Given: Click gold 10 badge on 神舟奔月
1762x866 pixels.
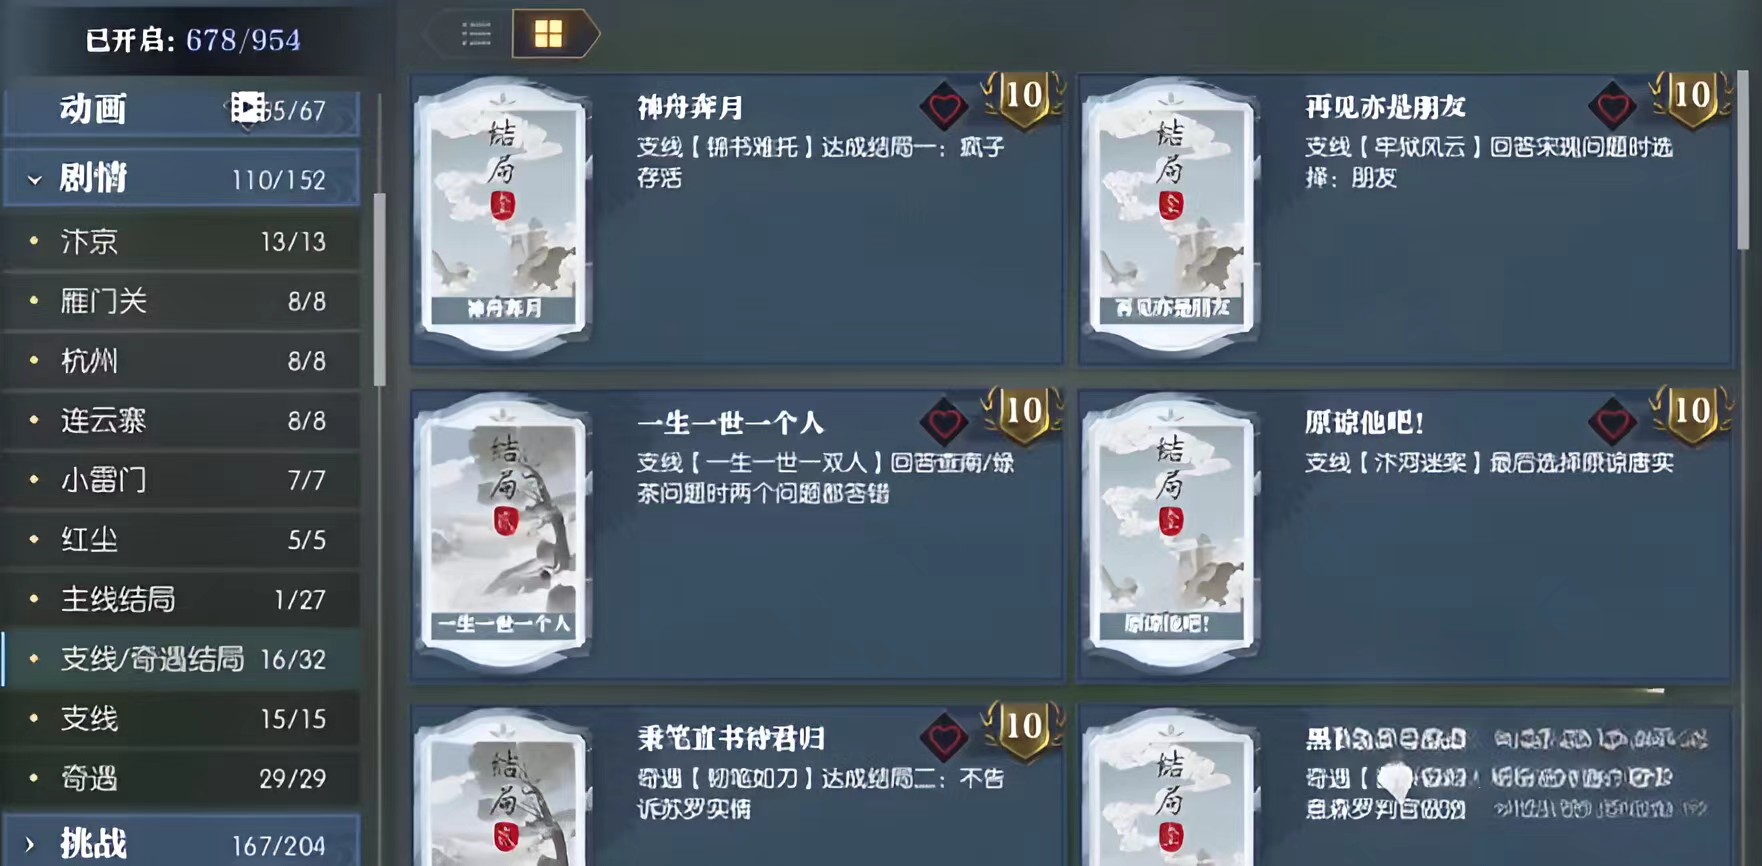Looking at the screenshot, I should coord(1023,98).
